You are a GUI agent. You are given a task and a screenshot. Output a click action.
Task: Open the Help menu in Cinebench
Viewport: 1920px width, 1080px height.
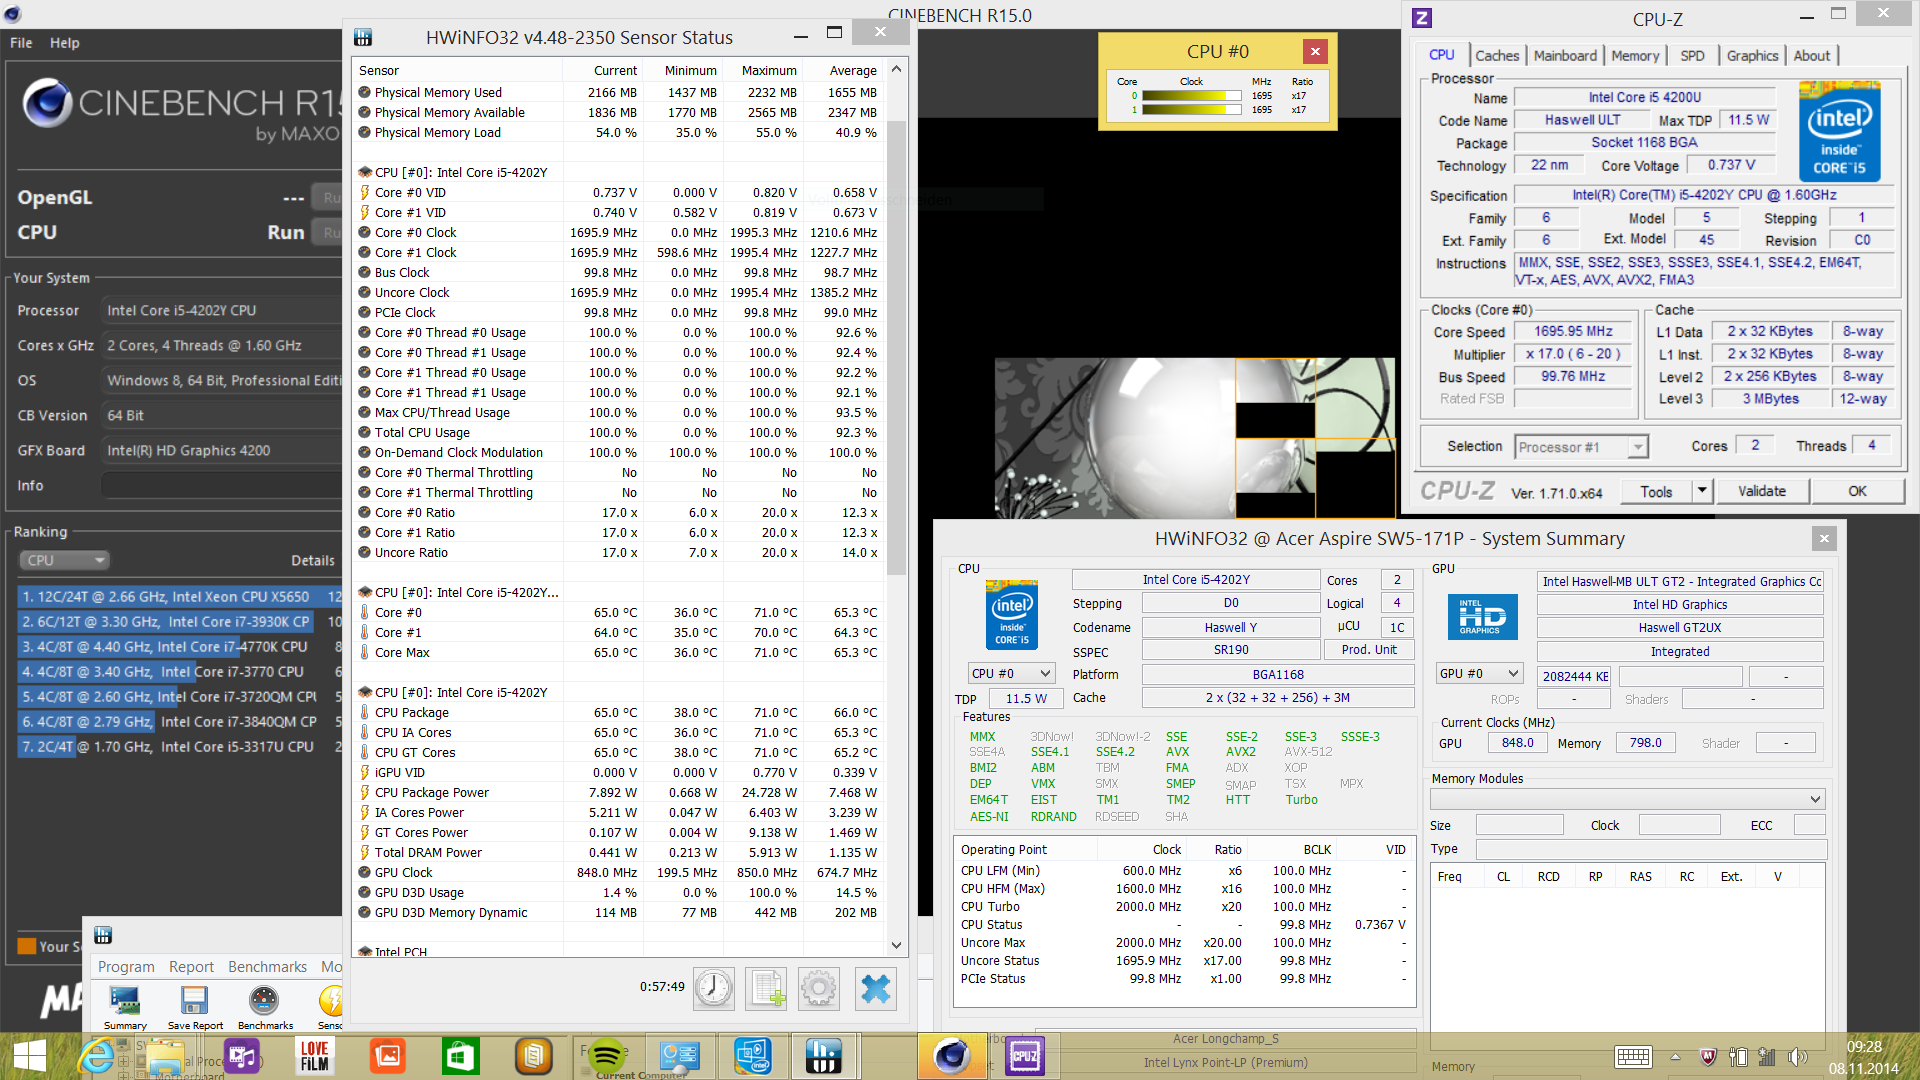click(65, 43)
